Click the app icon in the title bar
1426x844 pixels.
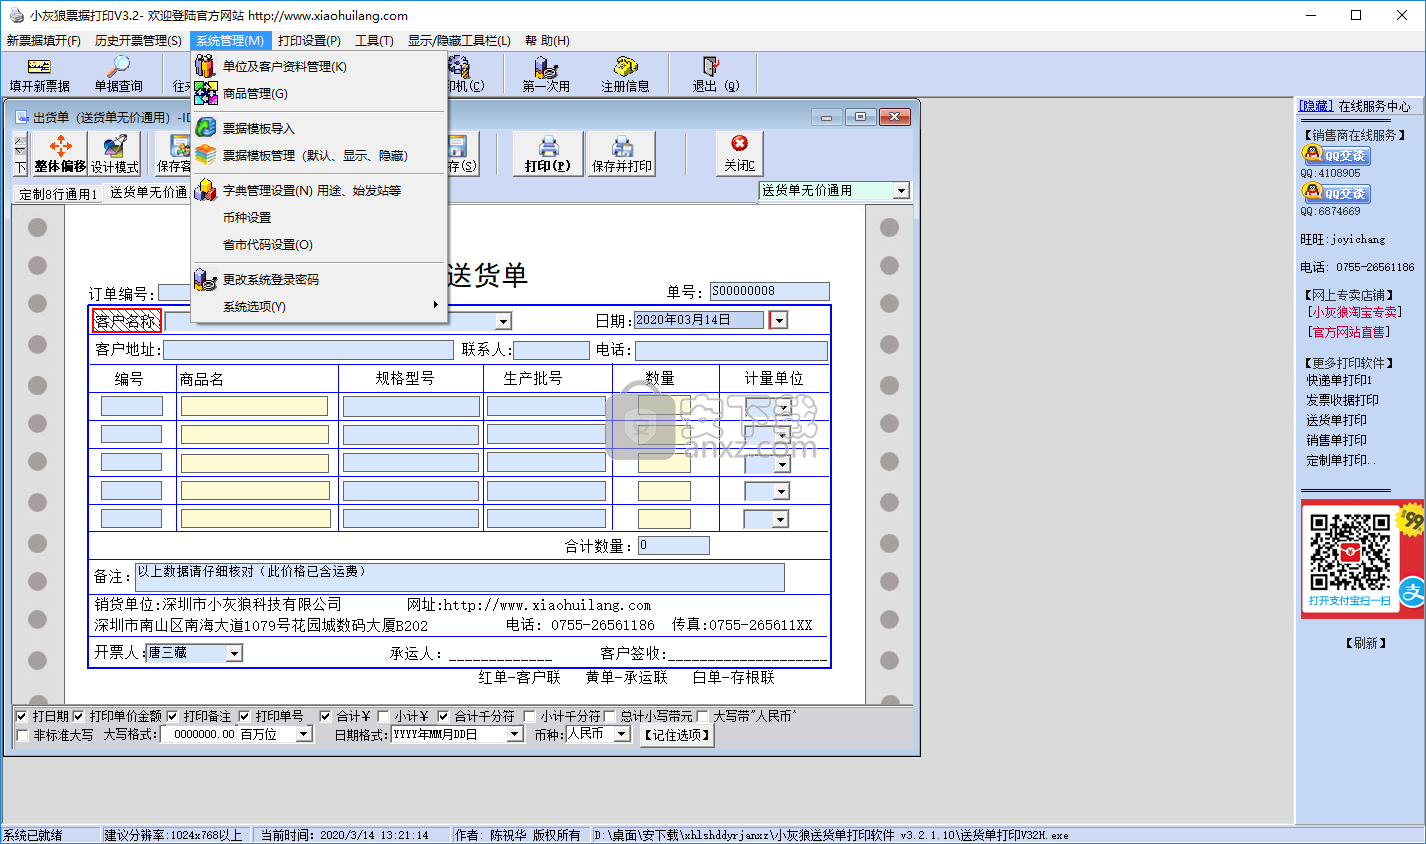16,15
